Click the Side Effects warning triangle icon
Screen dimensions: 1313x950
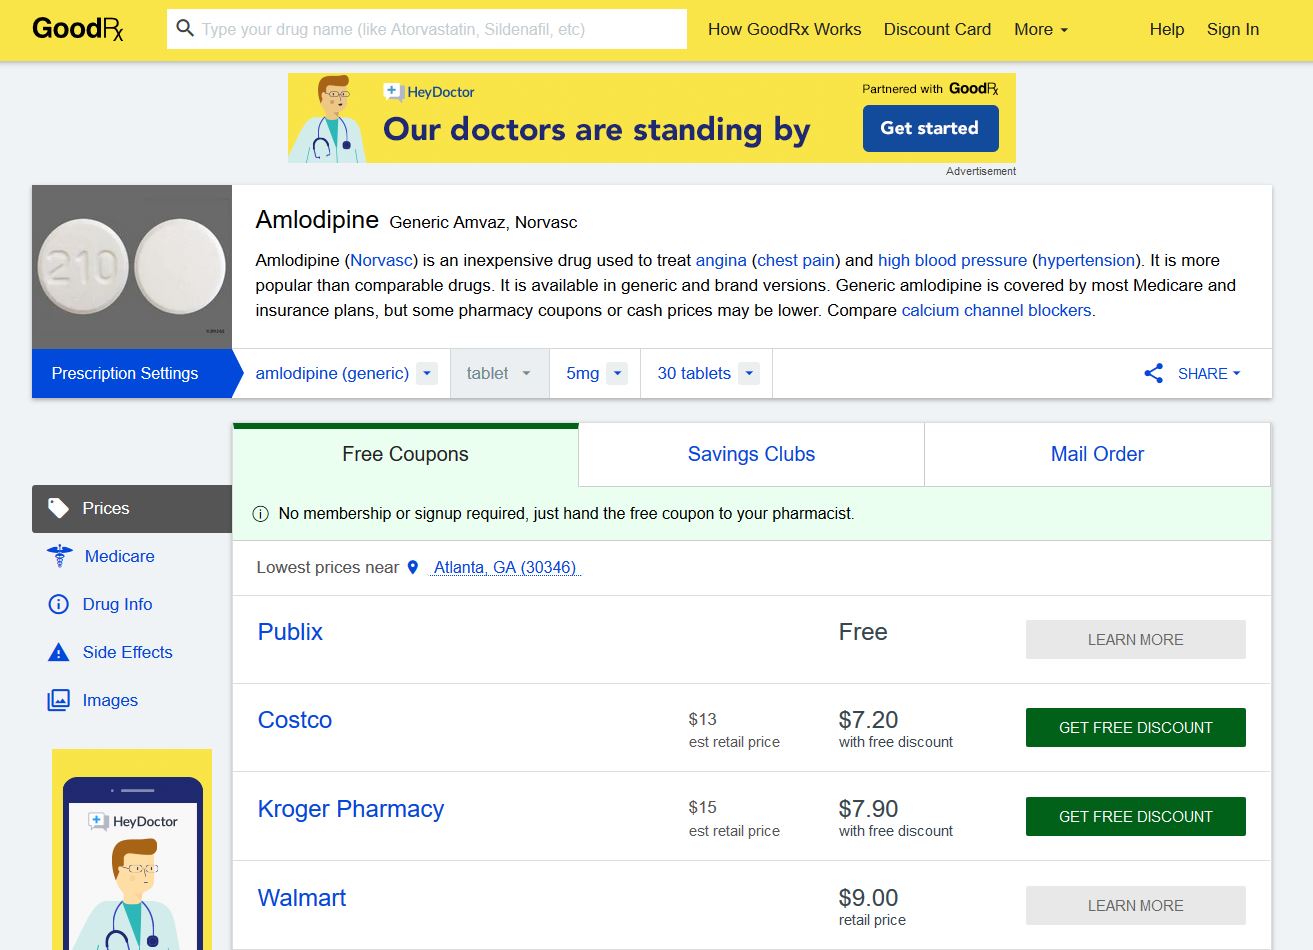click(x=59, y=652)
